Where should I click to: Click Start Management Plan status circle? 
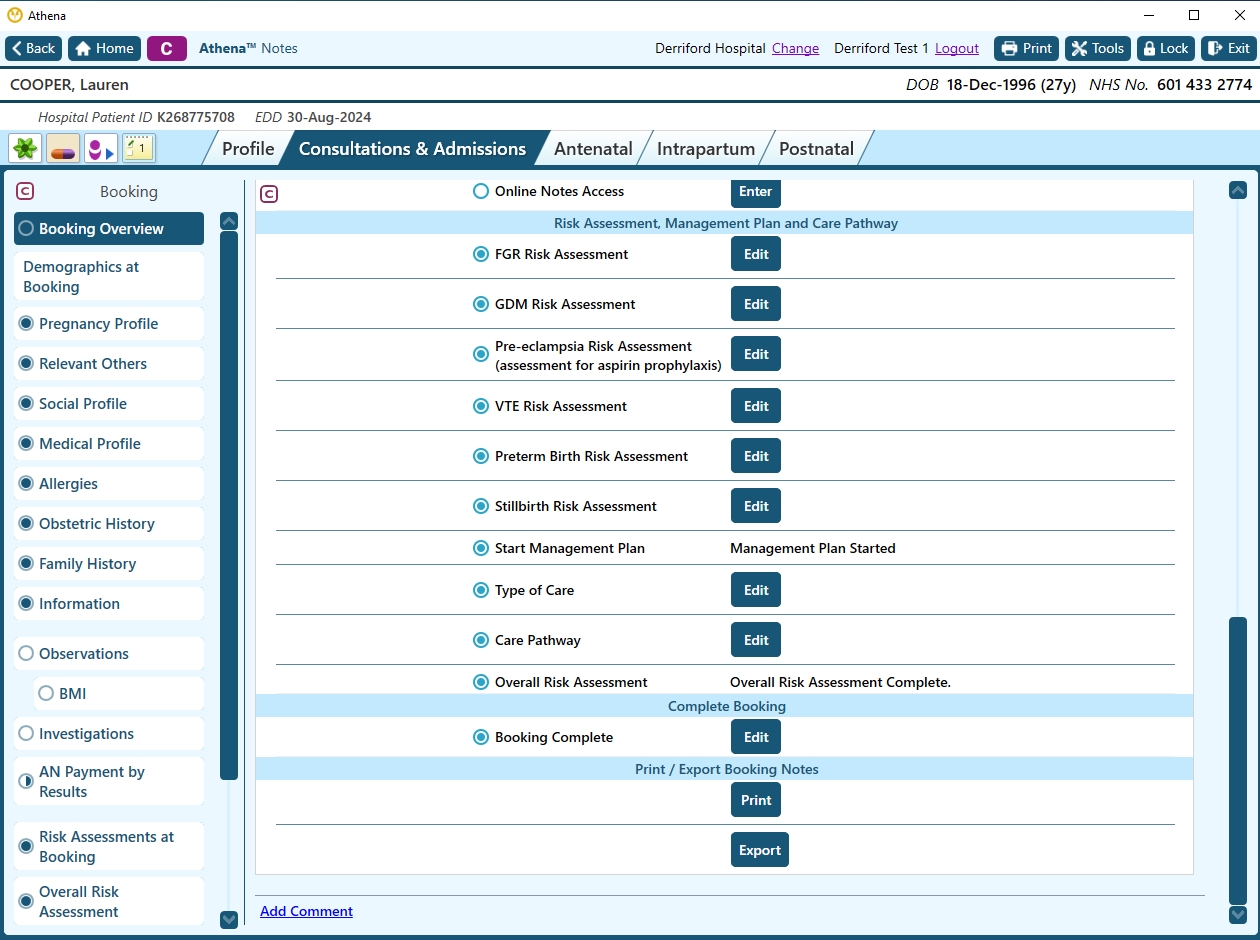[481, 548]
